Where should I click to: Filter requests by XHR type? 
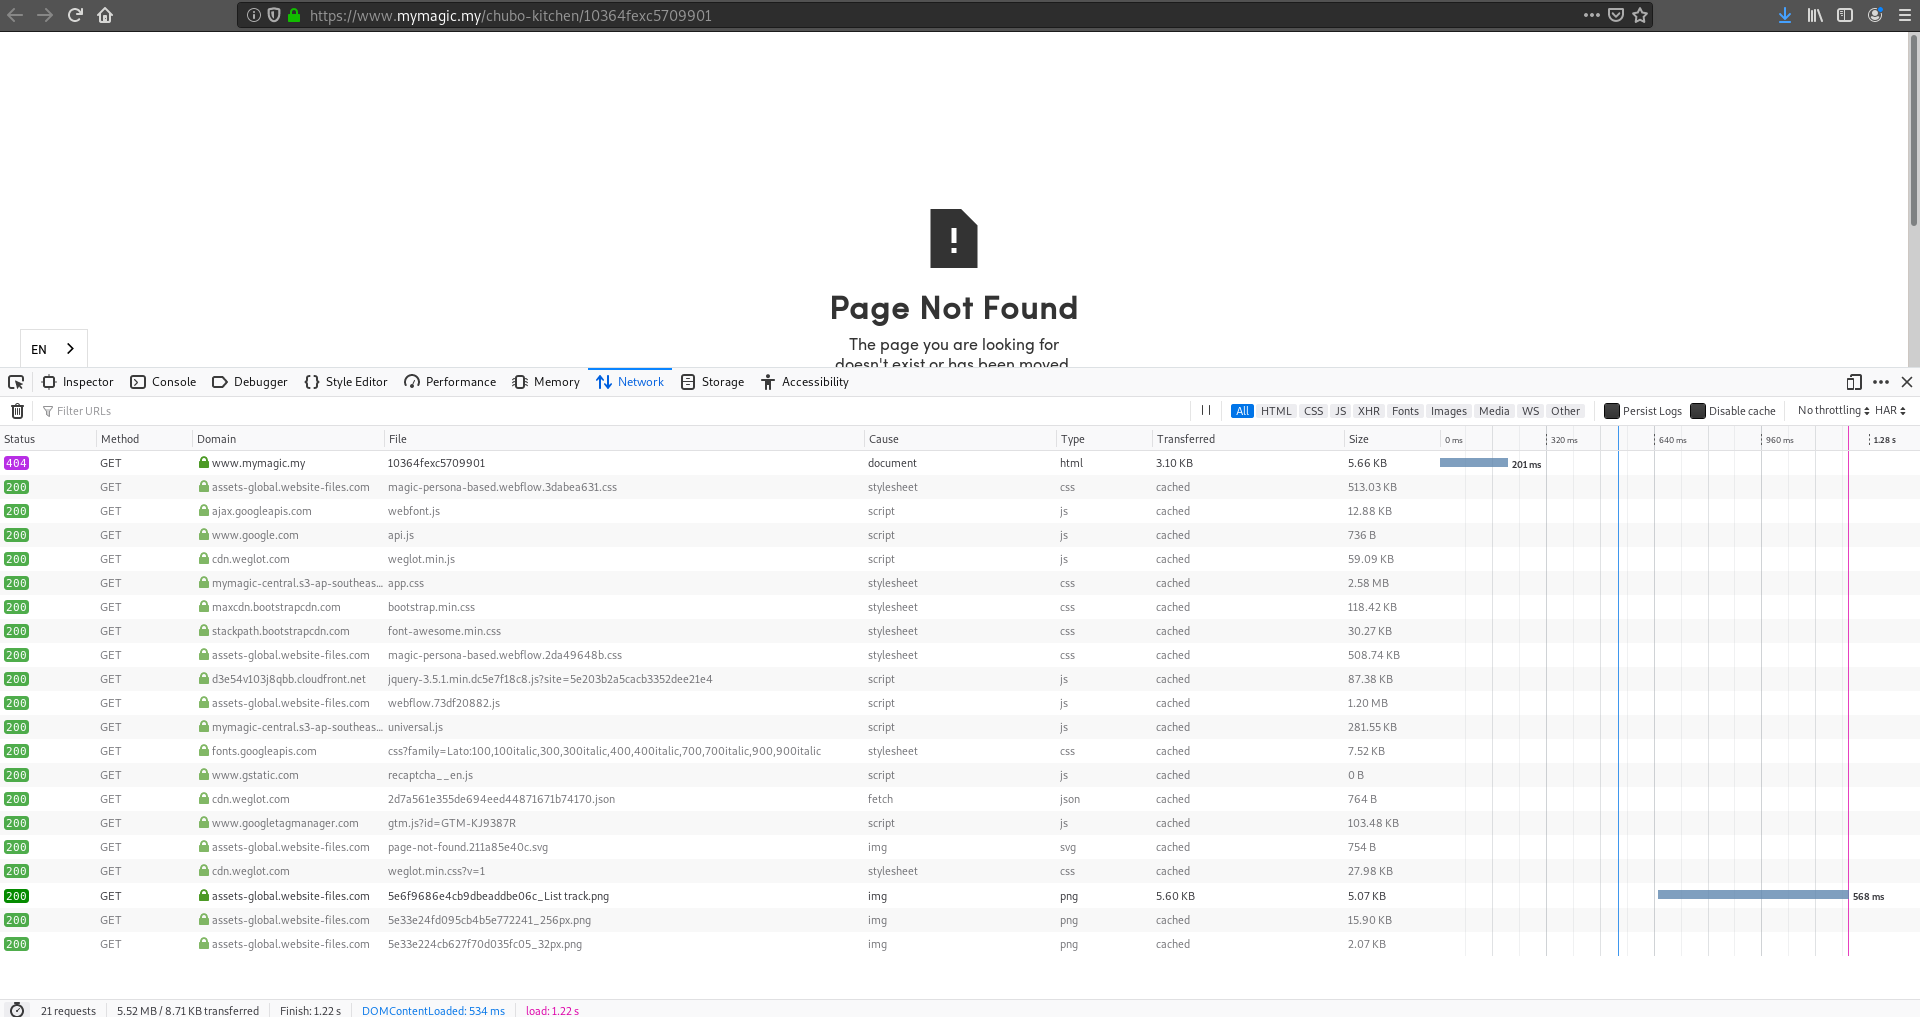1368,410
